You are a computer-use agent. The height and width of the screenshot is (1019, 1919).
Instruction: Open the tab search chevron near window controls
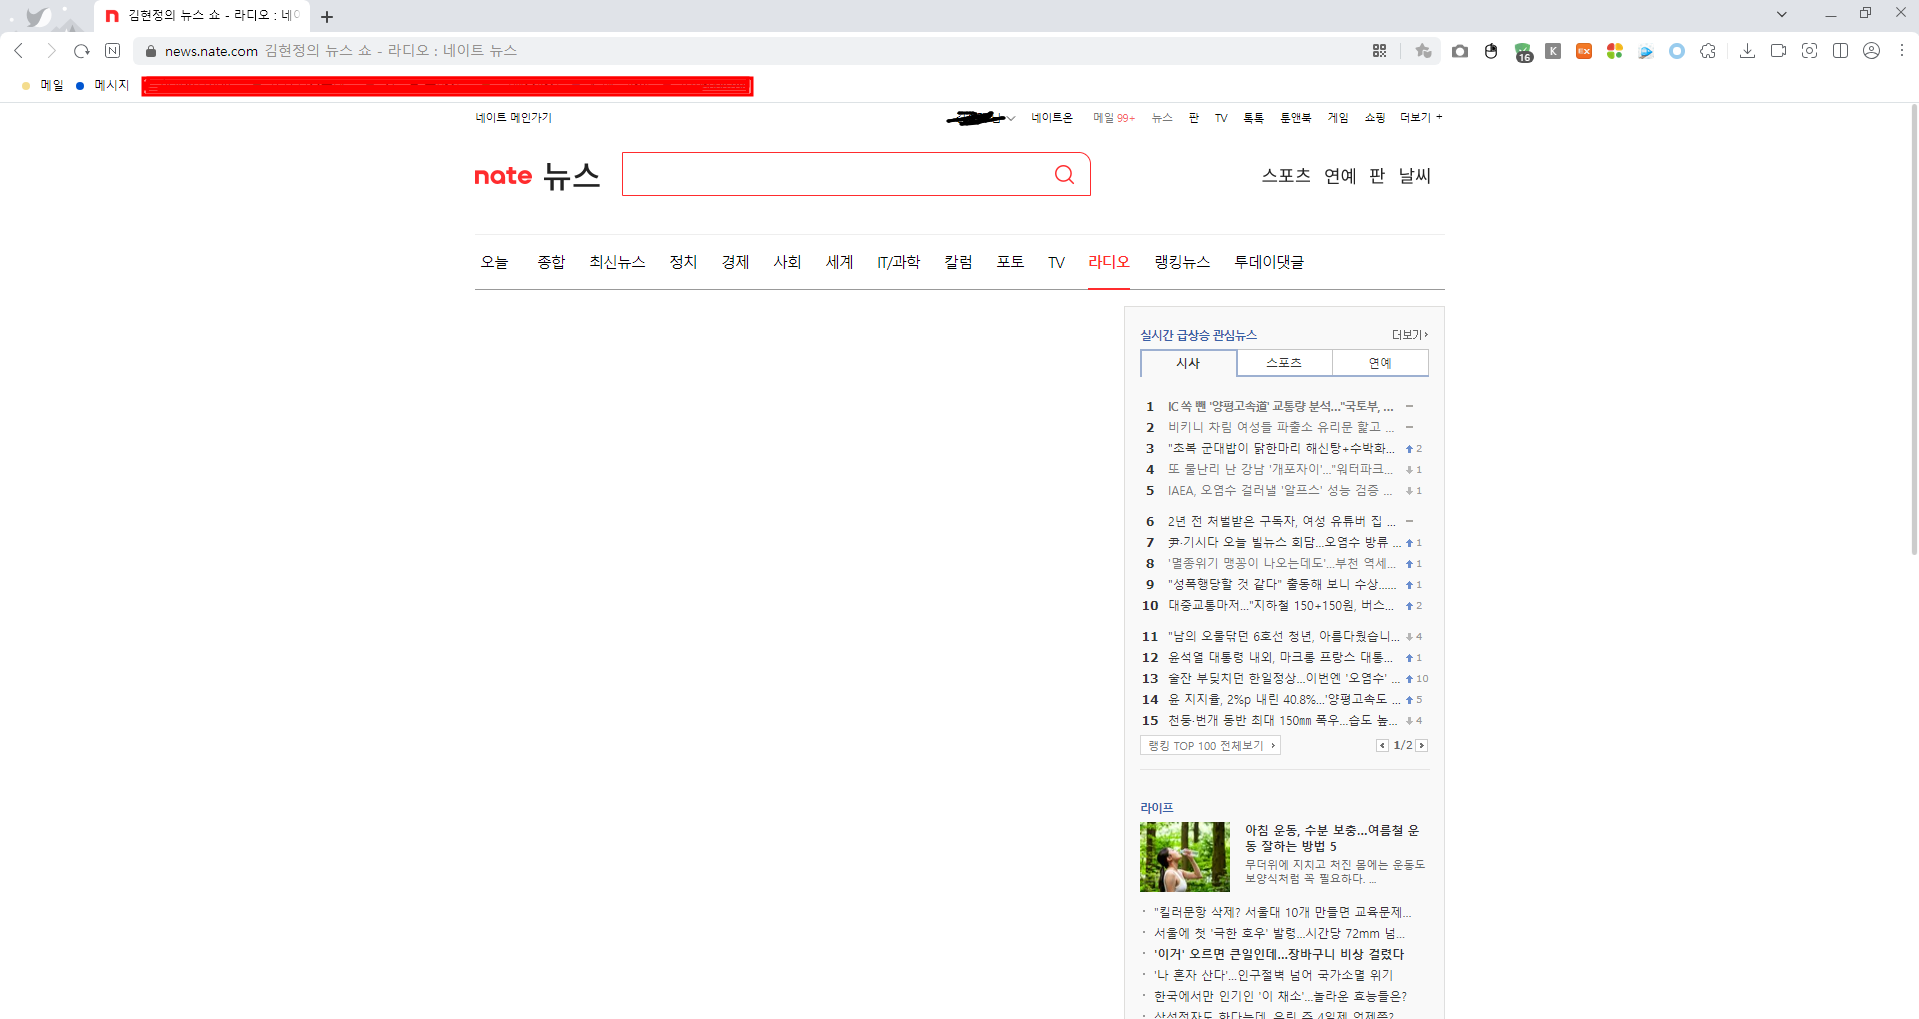[x=1782, y=14]
